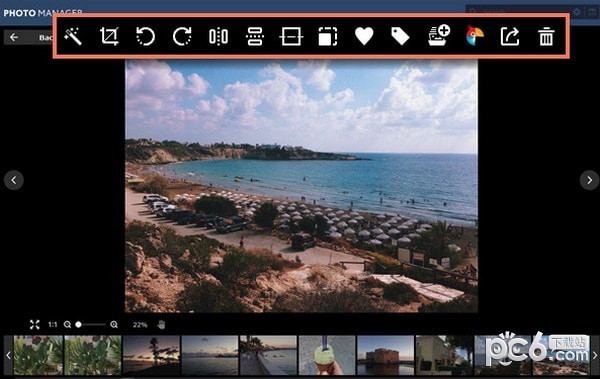Image resolution: width=600 pixels, height=379 pixels.
Task: Go back using the arrow button
Action: point(14,37)
